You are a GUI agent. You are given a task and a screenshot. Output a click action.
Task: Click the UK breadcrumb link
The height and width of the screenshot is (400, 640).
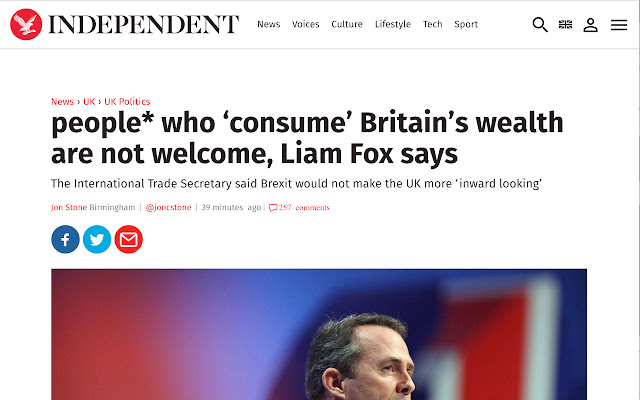tap(89, 102)
